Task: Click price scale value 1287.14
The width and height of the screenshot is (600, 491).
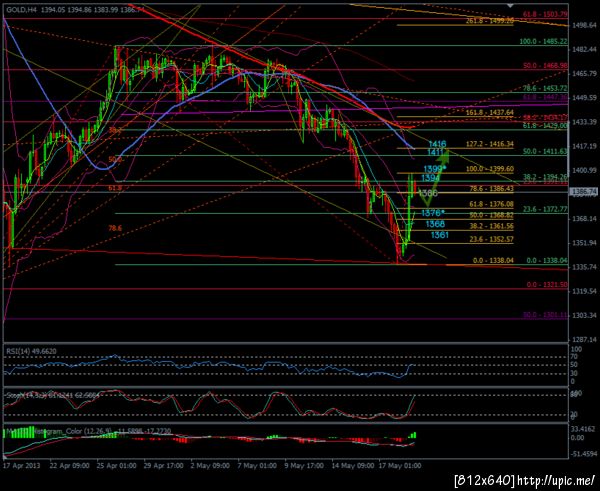Action: pos(584,339)
